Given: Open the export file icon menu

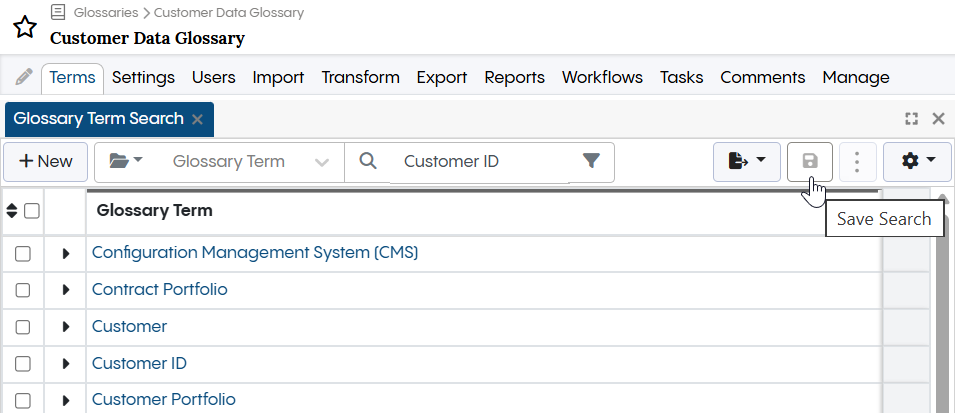Looking at the screenshot, I should click(747, 161).
